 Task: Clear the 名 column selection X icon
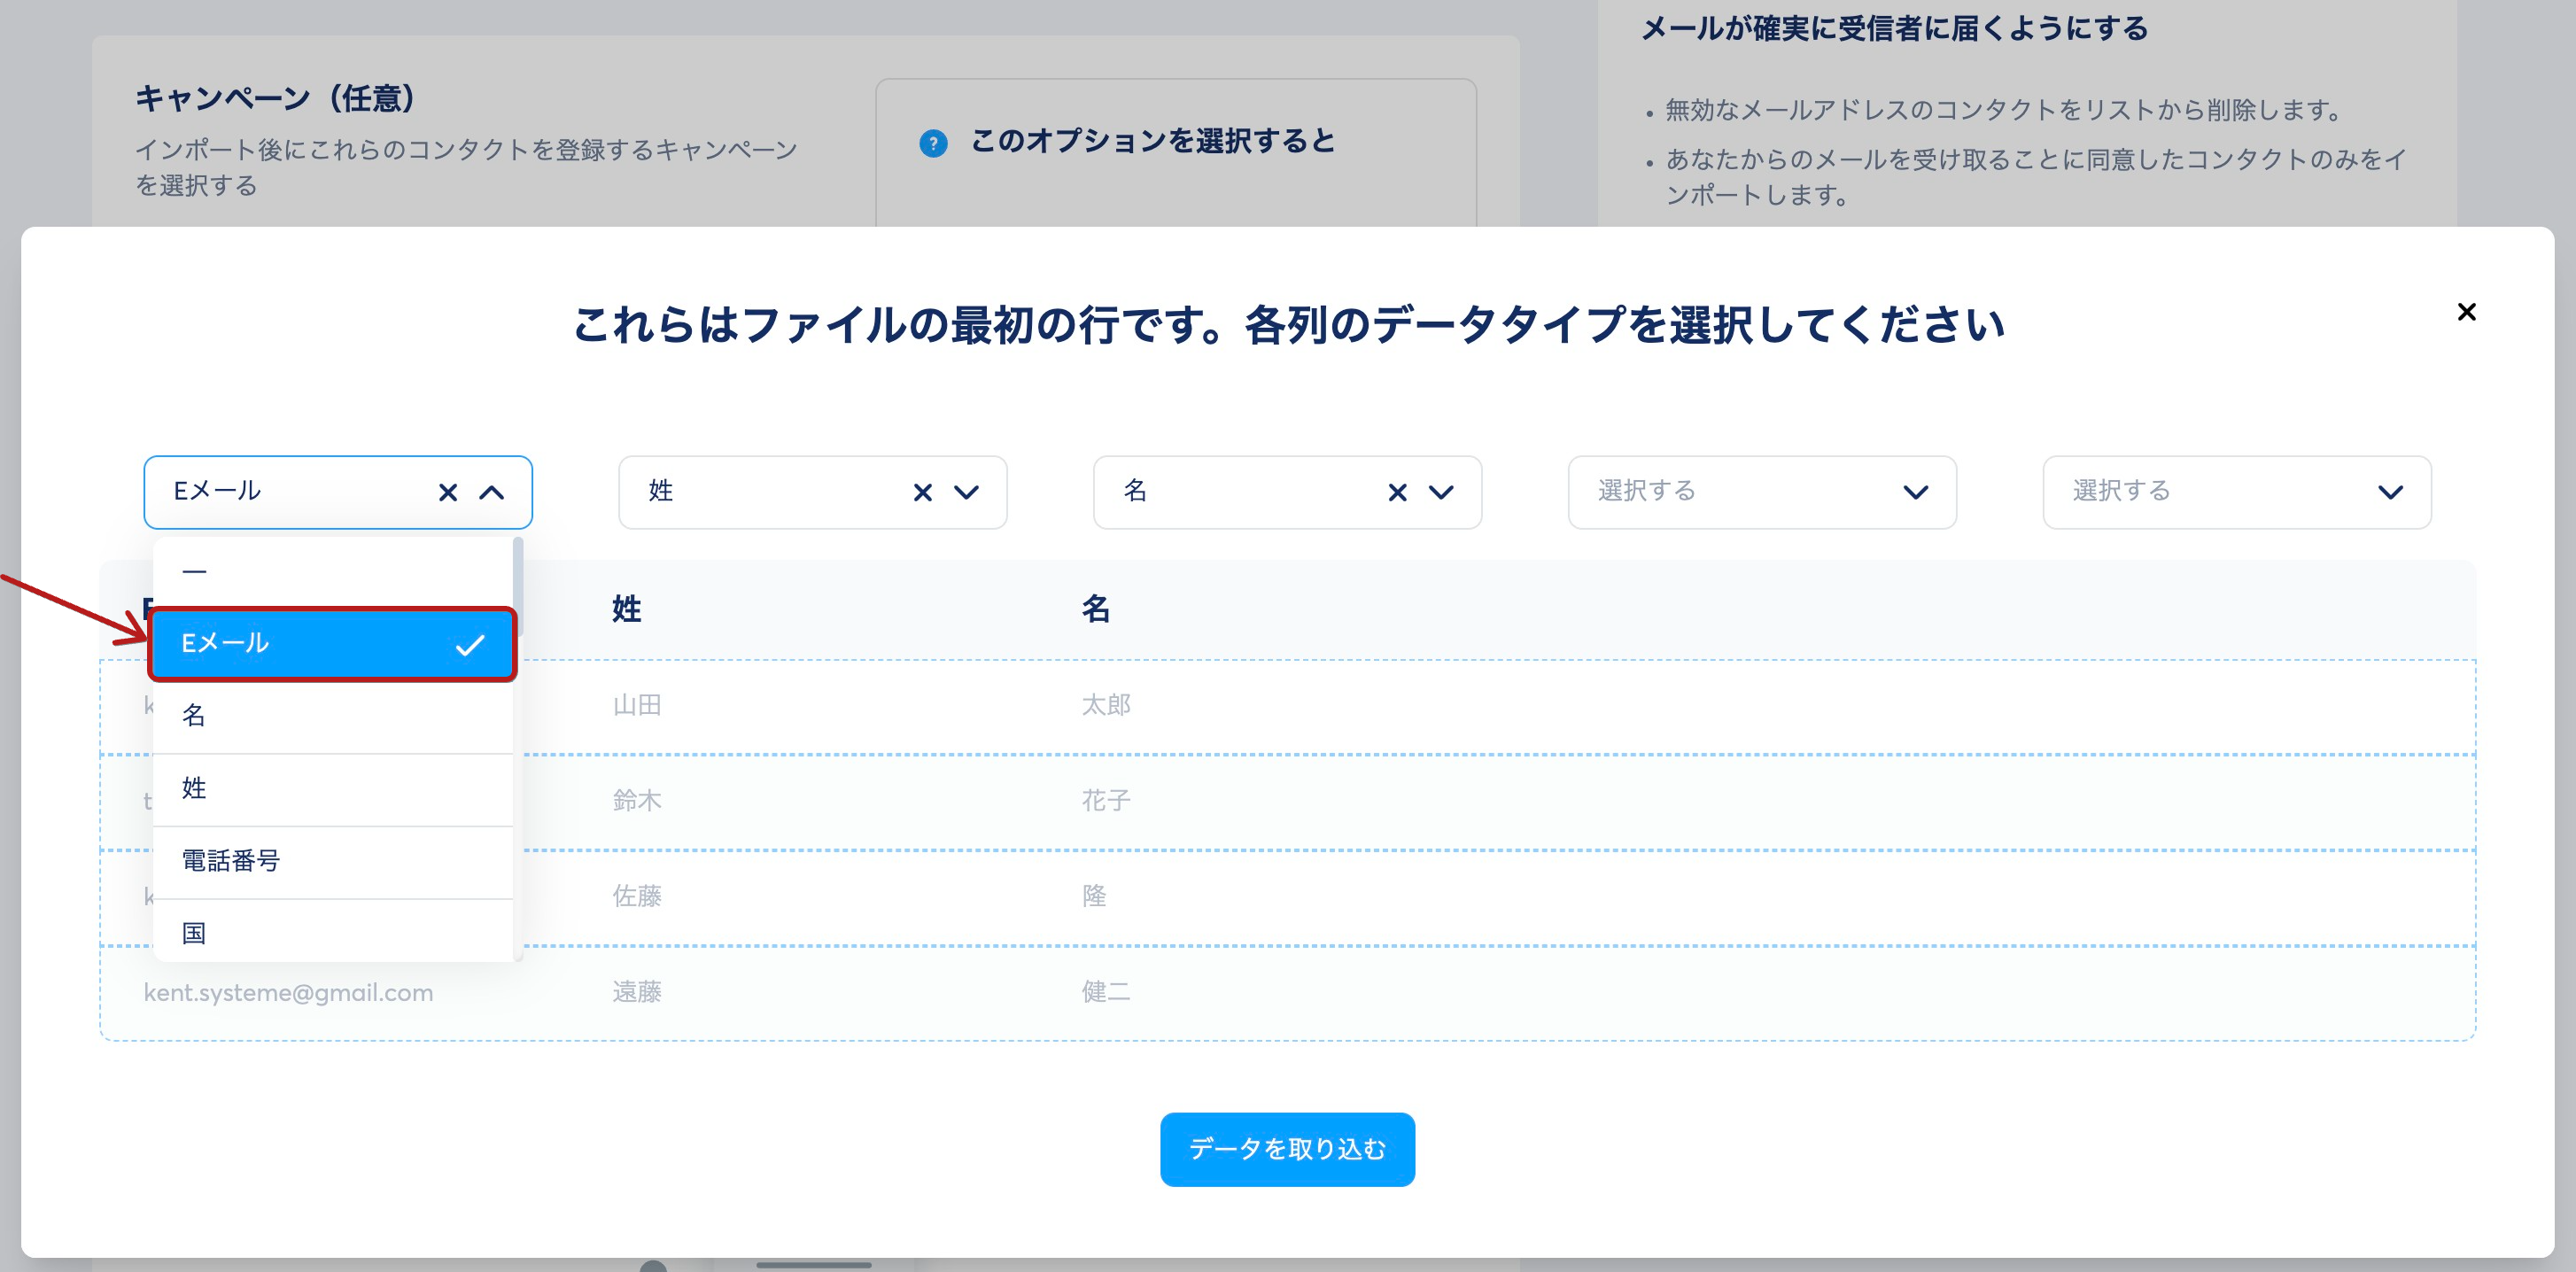1397,492
